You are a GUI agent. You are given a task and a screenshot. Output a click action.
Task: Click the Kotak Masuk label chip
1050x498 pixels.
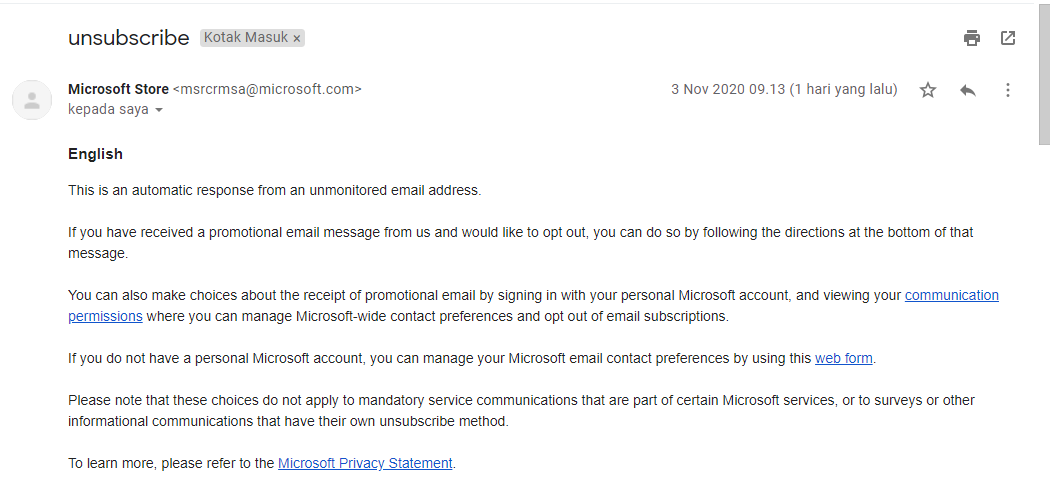click(x=245, y=38)
